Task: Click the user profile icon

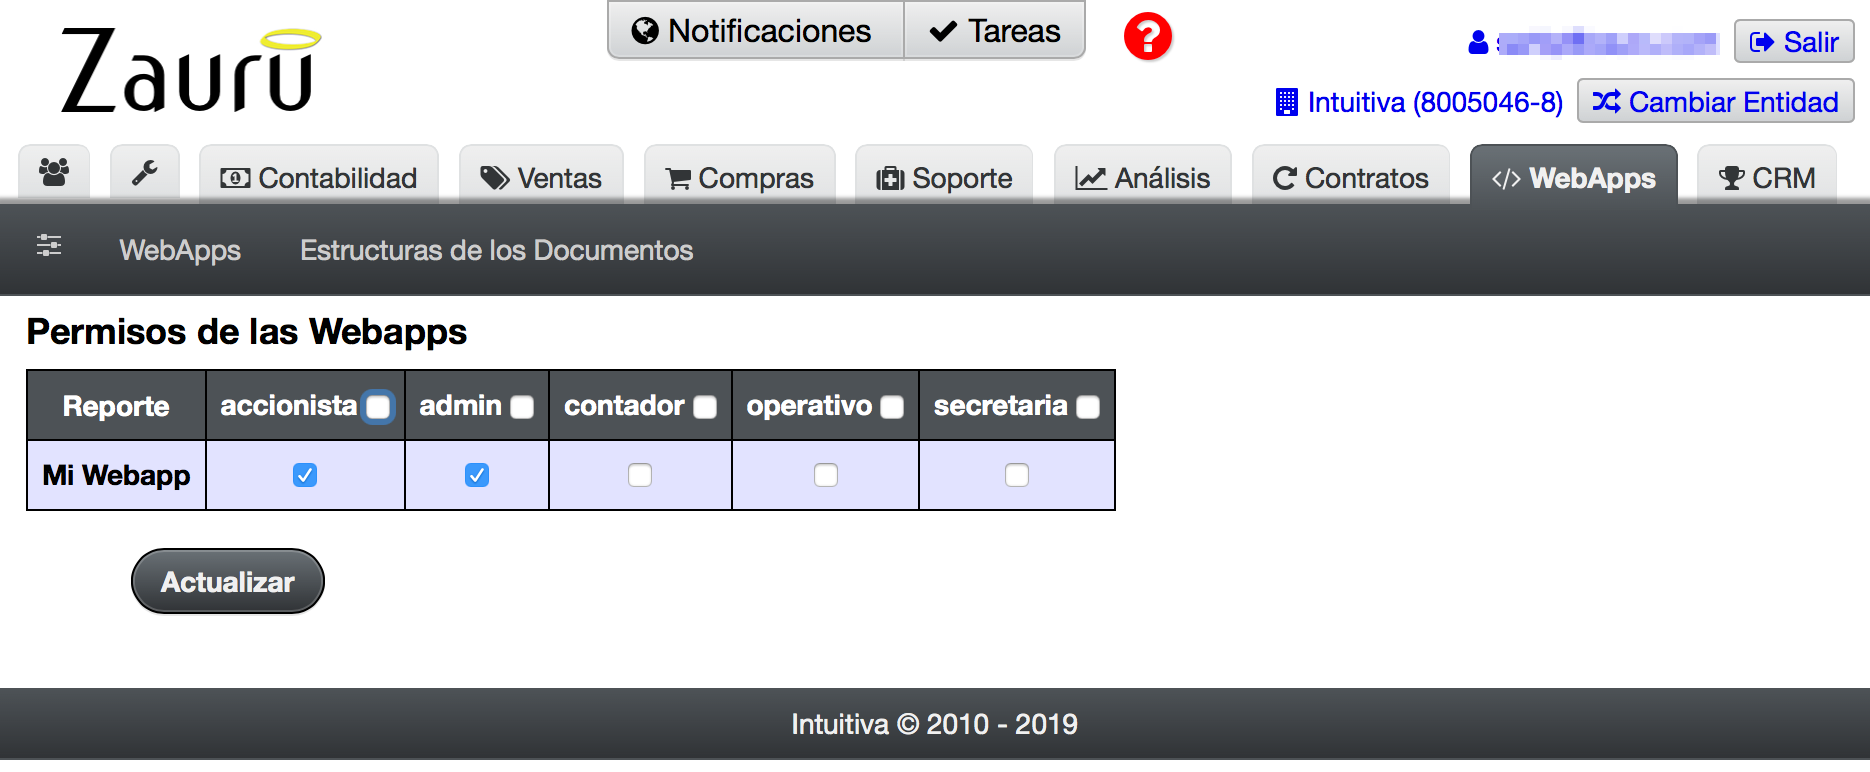Action: (x=1478, y=42)
